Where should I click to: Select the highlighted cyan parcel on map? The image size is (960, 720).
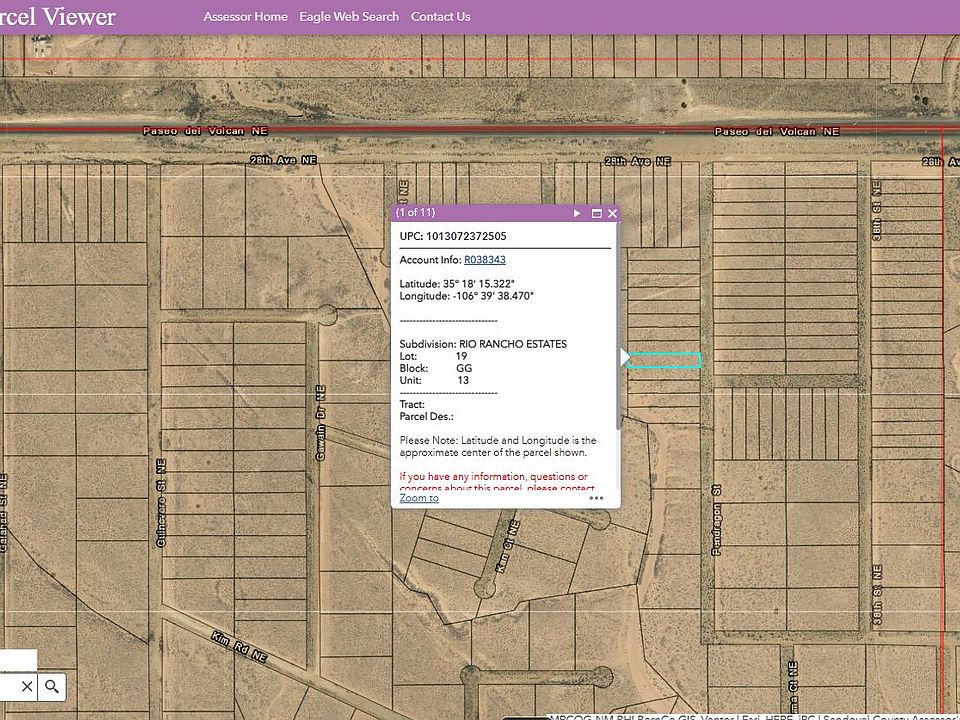(664, 361)
